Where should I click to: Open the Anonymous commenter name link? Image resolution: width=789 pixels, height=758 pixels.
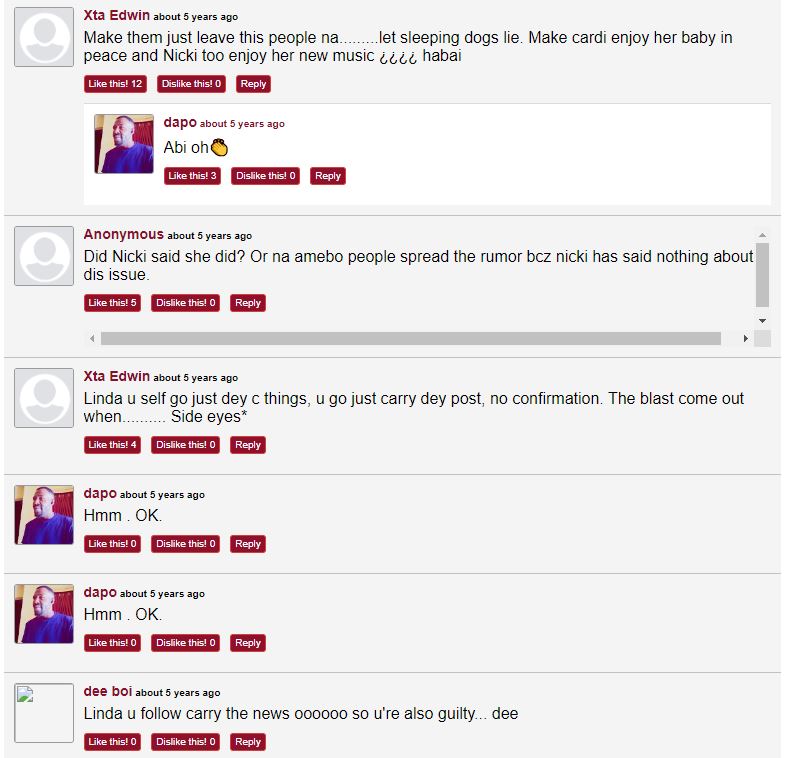(124, 235)
